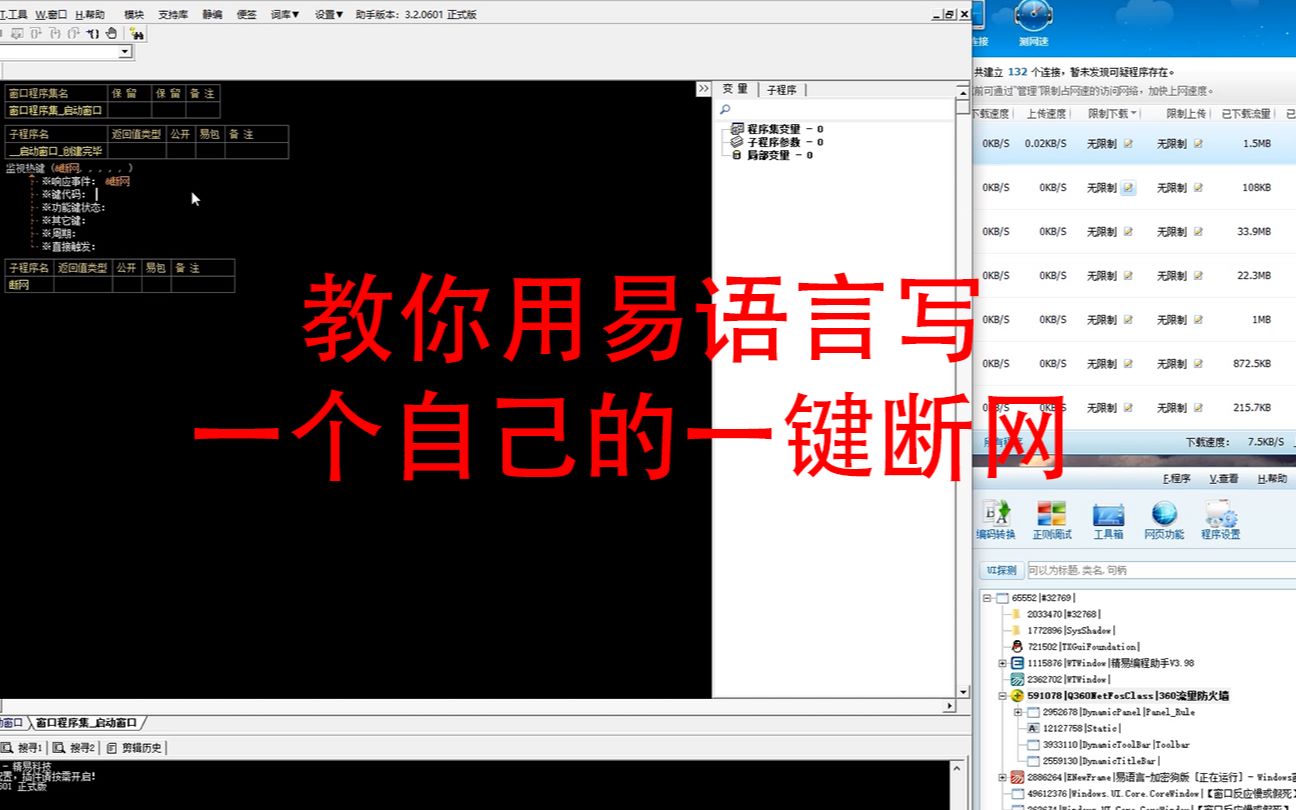Click the 支持库 toolbar button
The height and width of the screenshot is (810, 1296).
click(173, 15)
